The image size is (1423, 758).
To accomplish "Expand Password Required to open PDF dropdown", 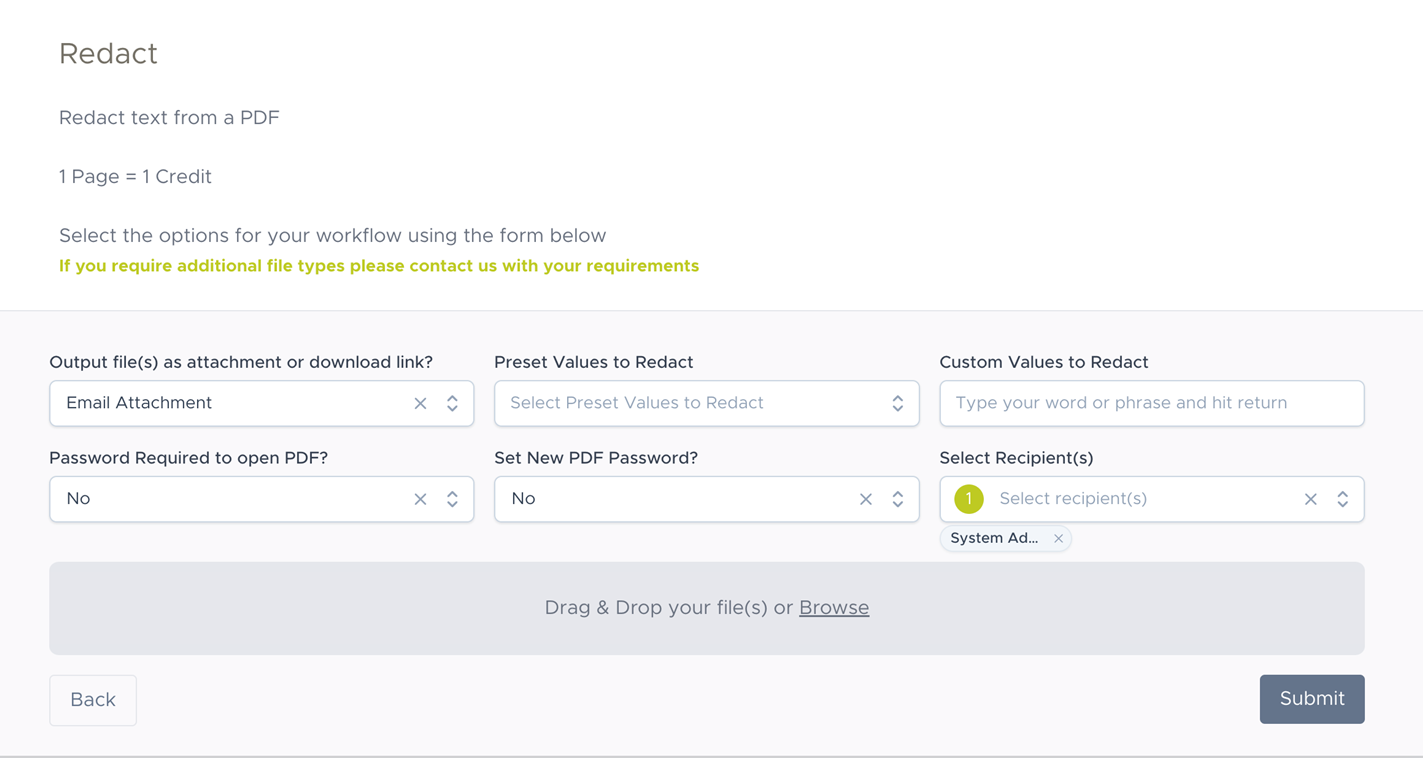I will click(452, 499).
